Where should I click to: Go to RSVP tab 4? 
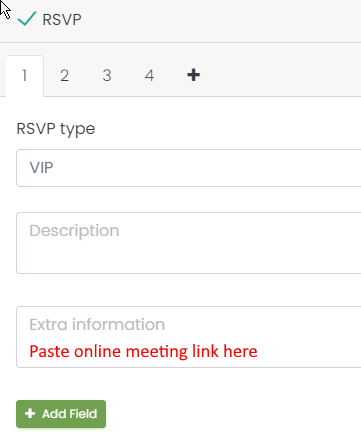click(149, 76)
